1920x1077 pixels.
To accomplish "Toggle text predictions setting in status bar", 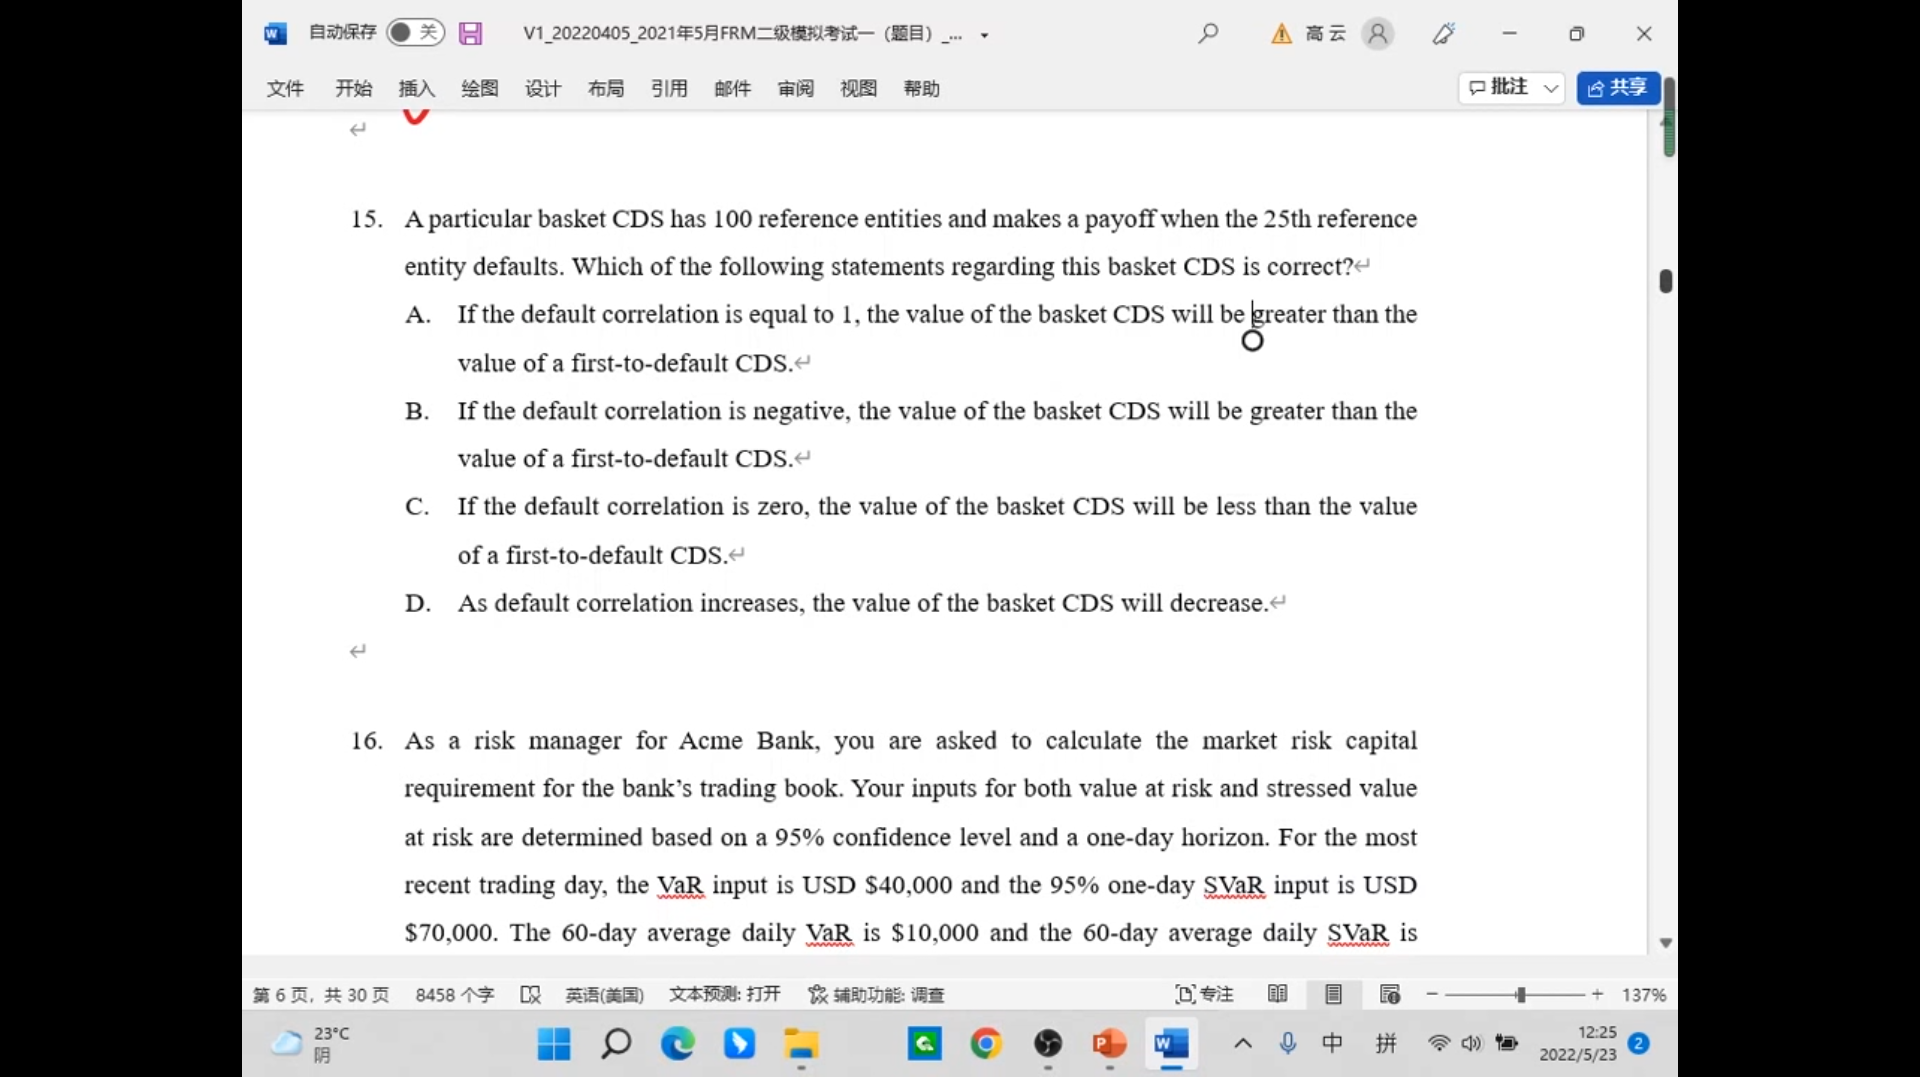I will pyautogui.click(x=724, y=994).
